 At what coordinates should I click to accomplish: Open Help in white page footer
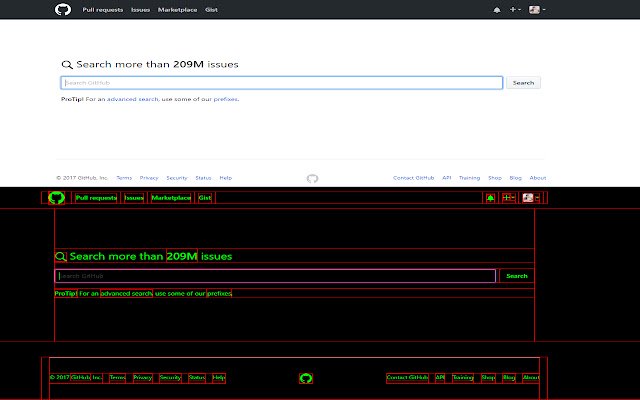[x=226, y=178]
